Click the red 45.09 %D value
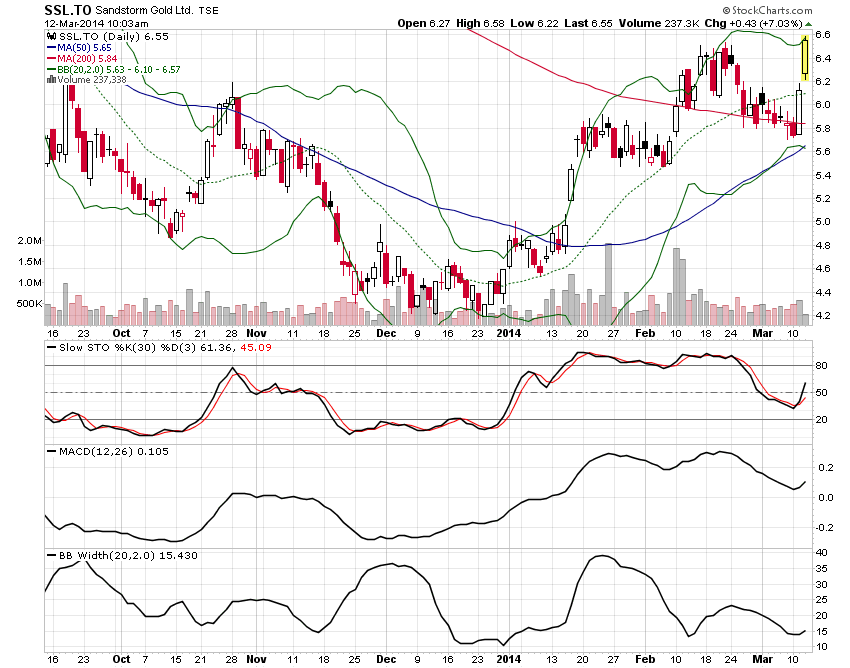The image size is (850, 668). click(x=255, y=348)
